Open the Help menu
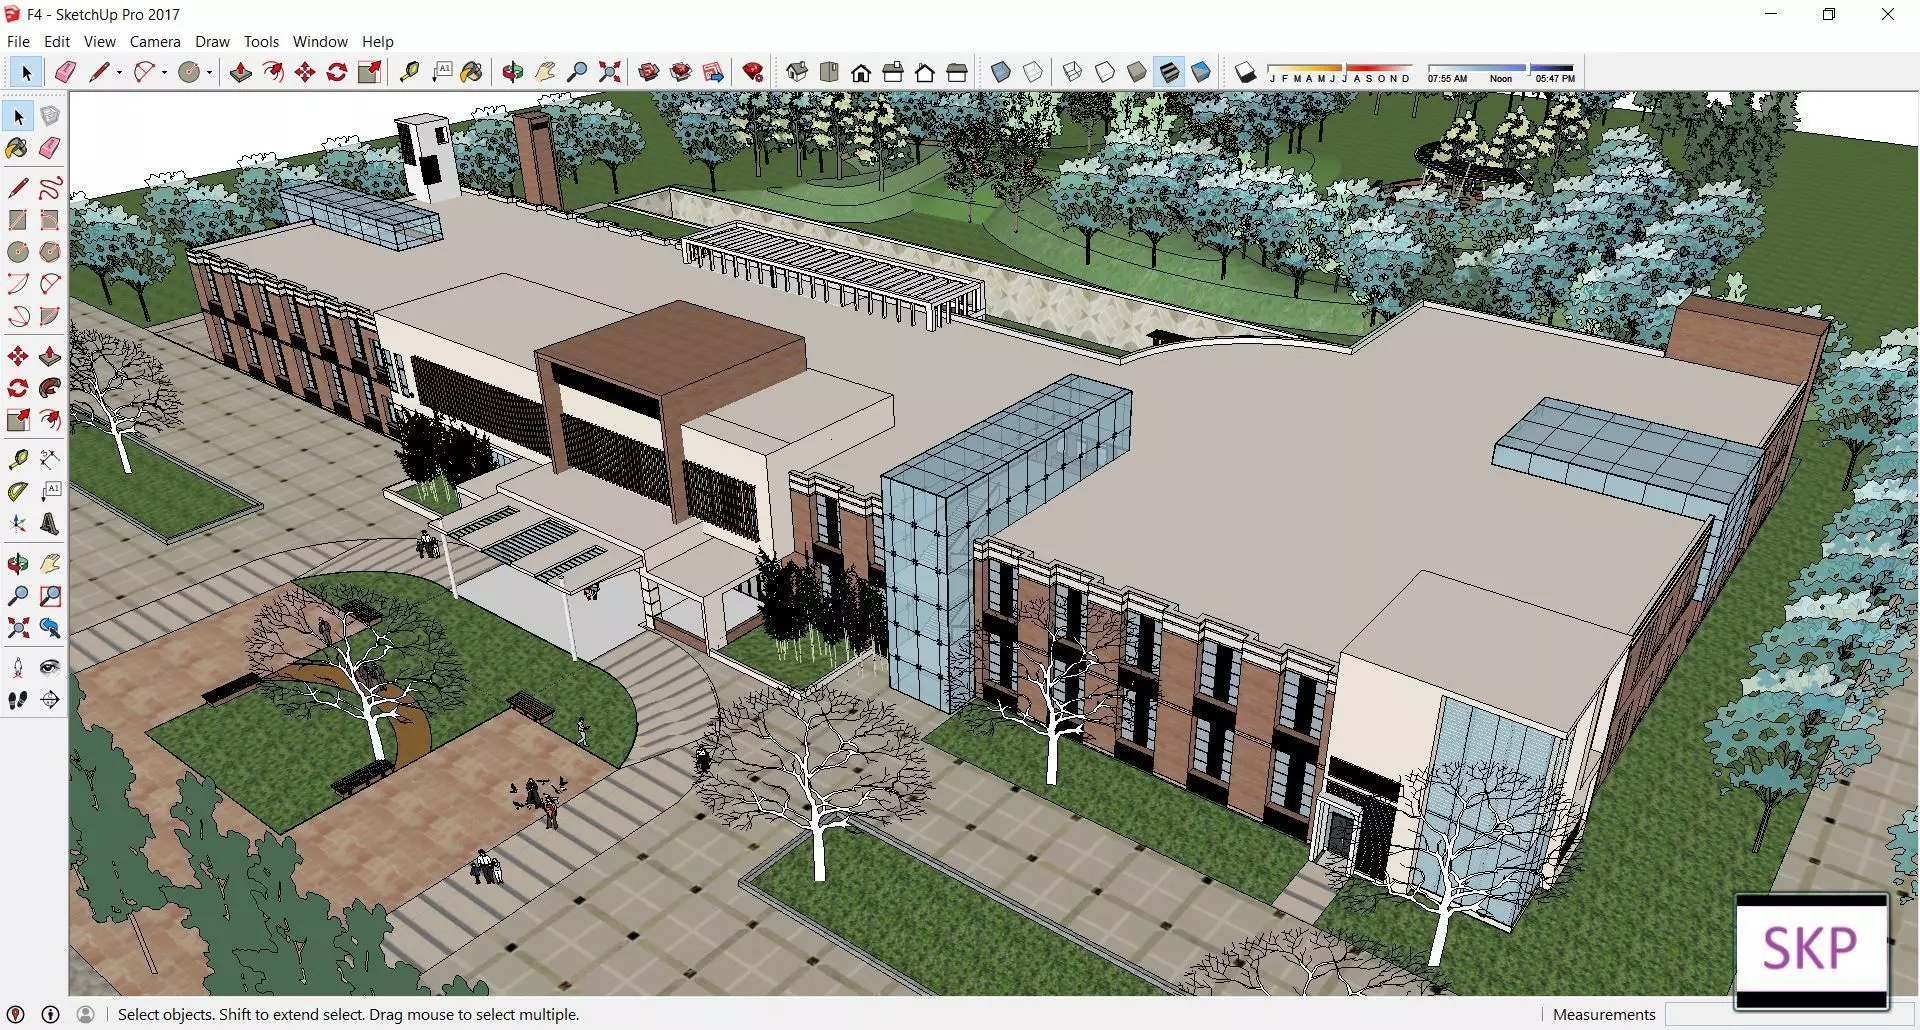 point(378,41)
